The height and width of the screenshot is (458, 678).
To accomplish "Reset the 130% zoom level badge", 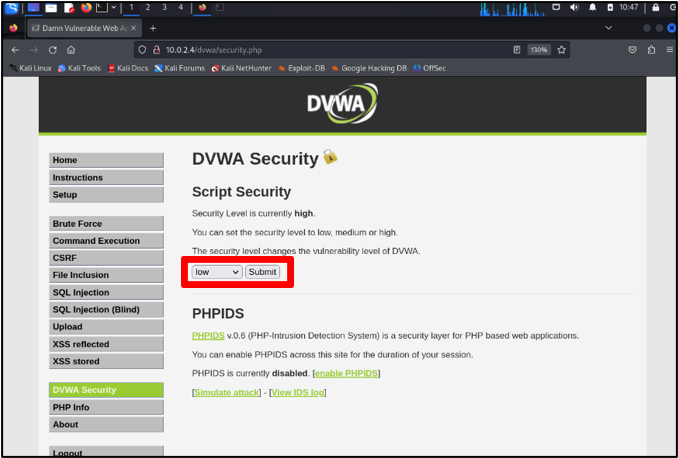I will coord(539,50).
